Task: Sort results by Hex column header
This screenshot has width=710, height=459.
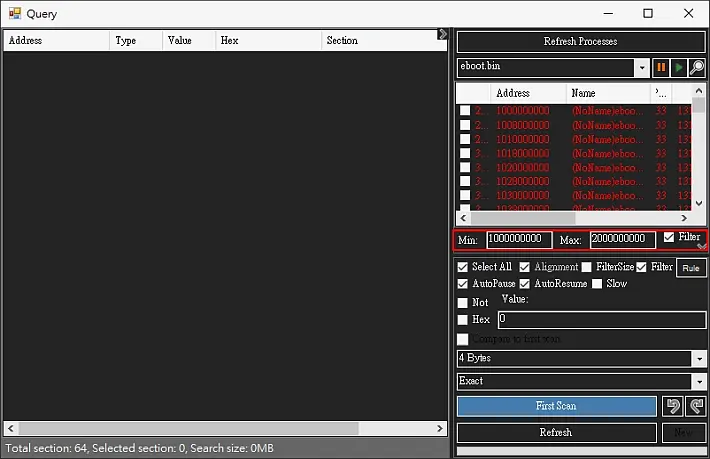Action: (x=268, y=40)
